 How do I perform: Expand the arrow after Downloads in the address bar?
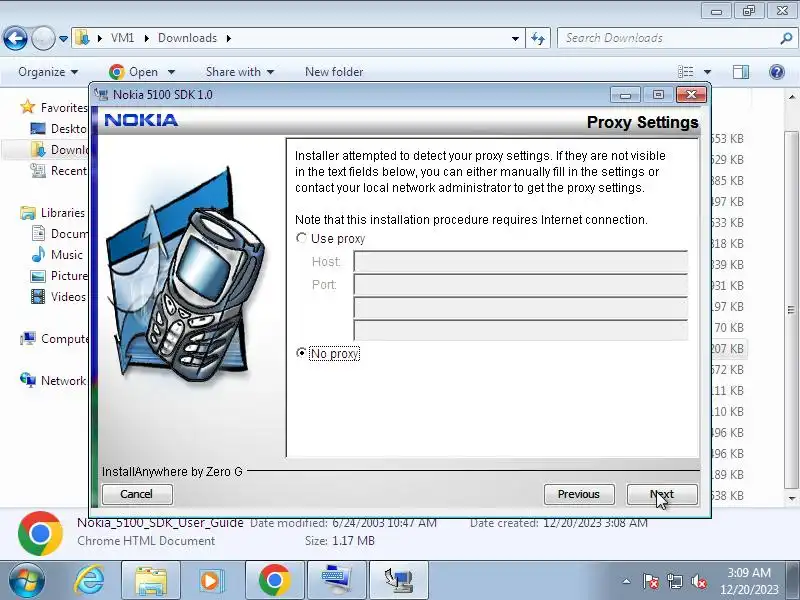click(229, 38)
